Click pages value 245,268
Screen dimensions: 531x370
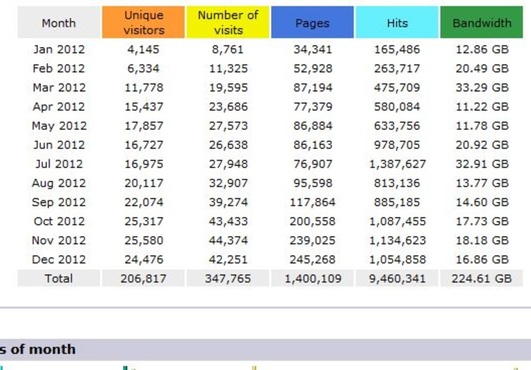312,260
